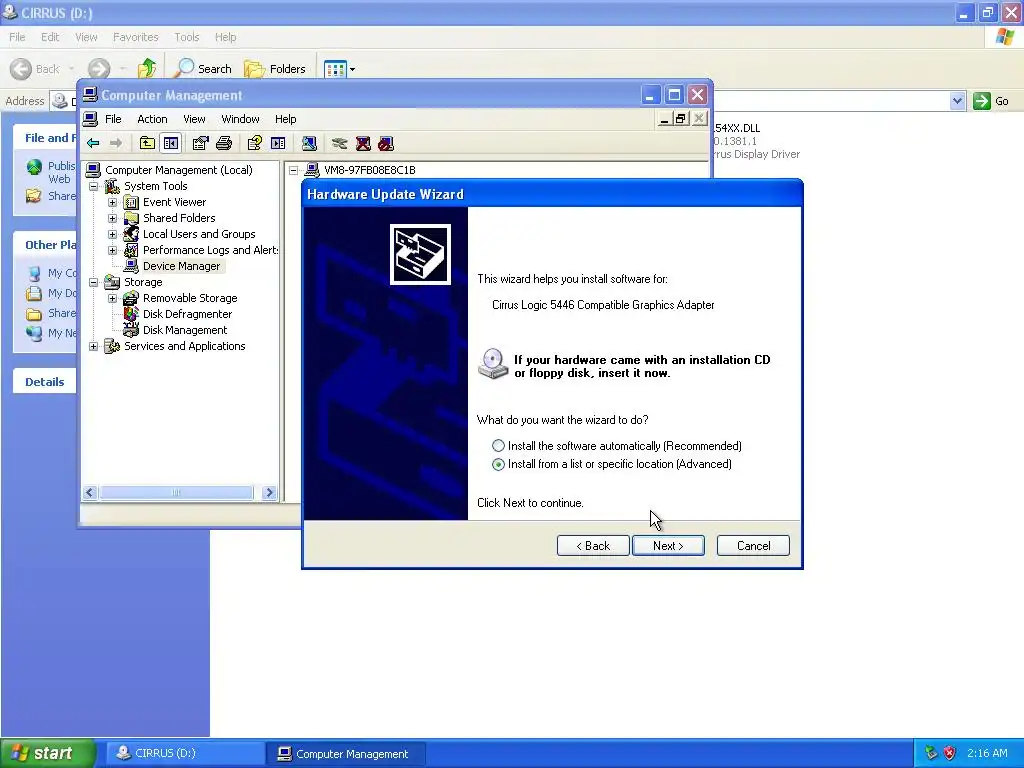
Task: Open the Window menu
Action: [x=240, y=119]
